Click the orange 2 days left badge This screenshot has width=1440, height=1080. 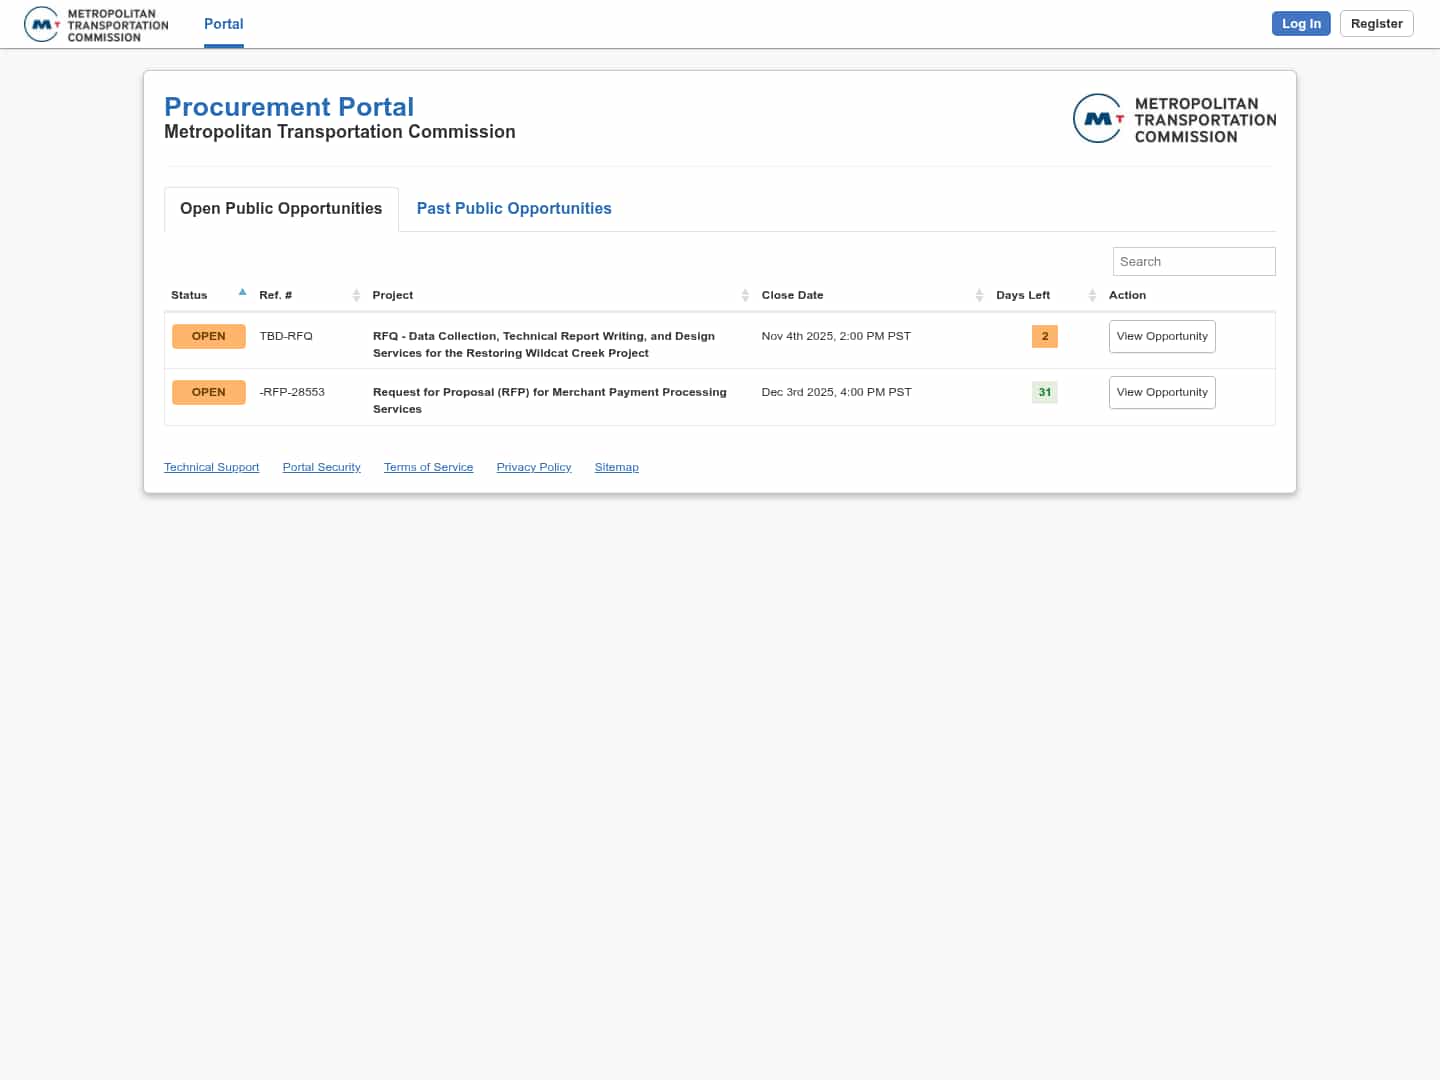point(1044,336)
